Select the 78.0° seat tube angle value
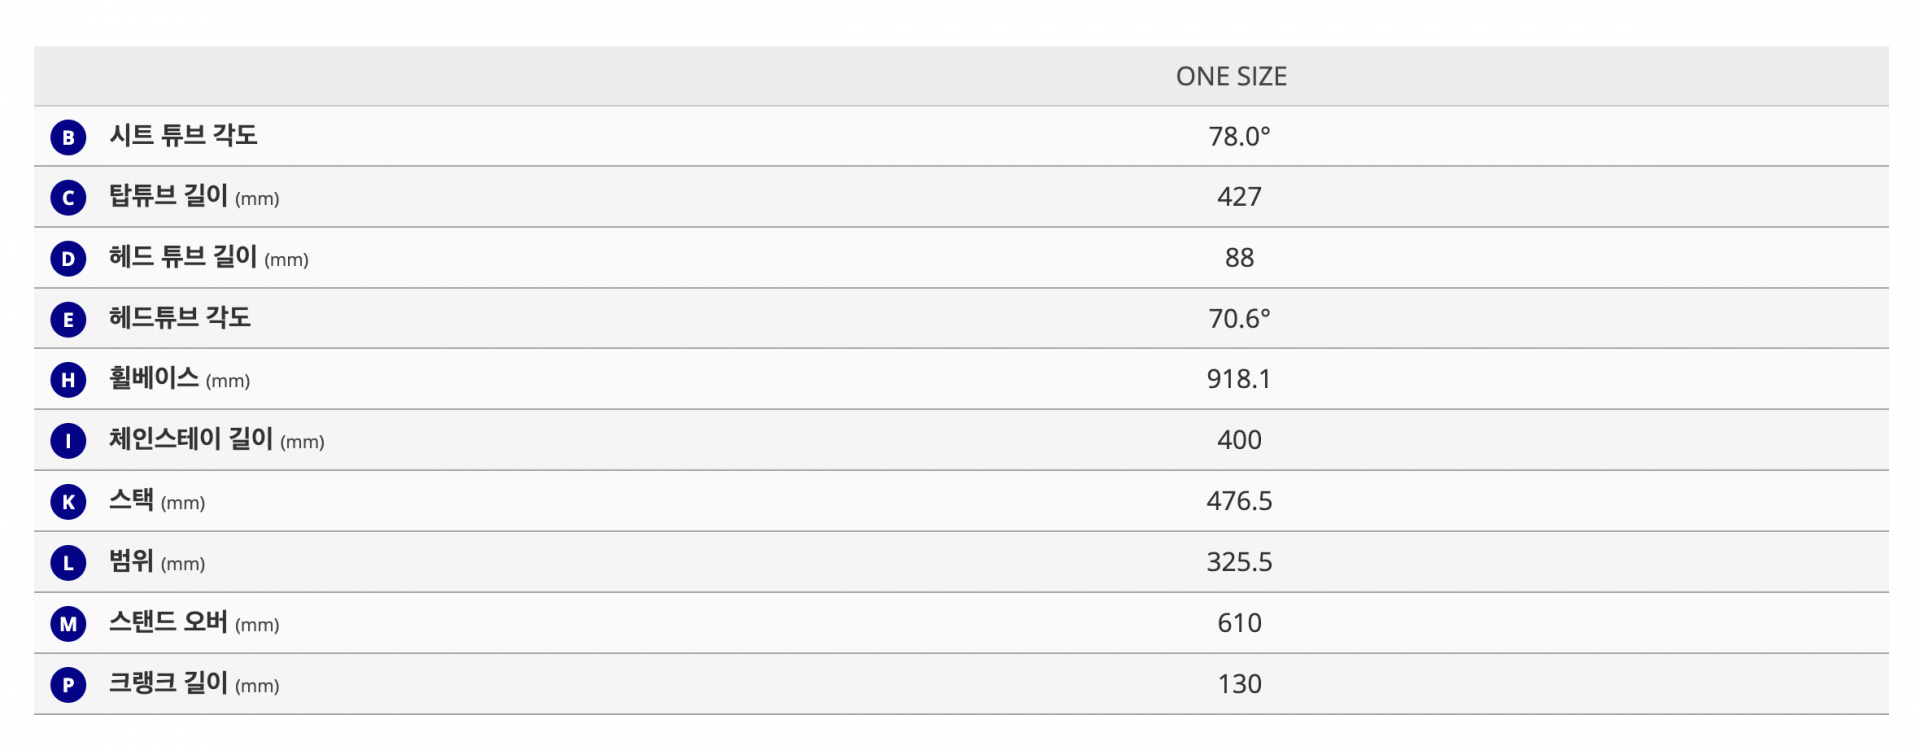 click(1239, 137)
